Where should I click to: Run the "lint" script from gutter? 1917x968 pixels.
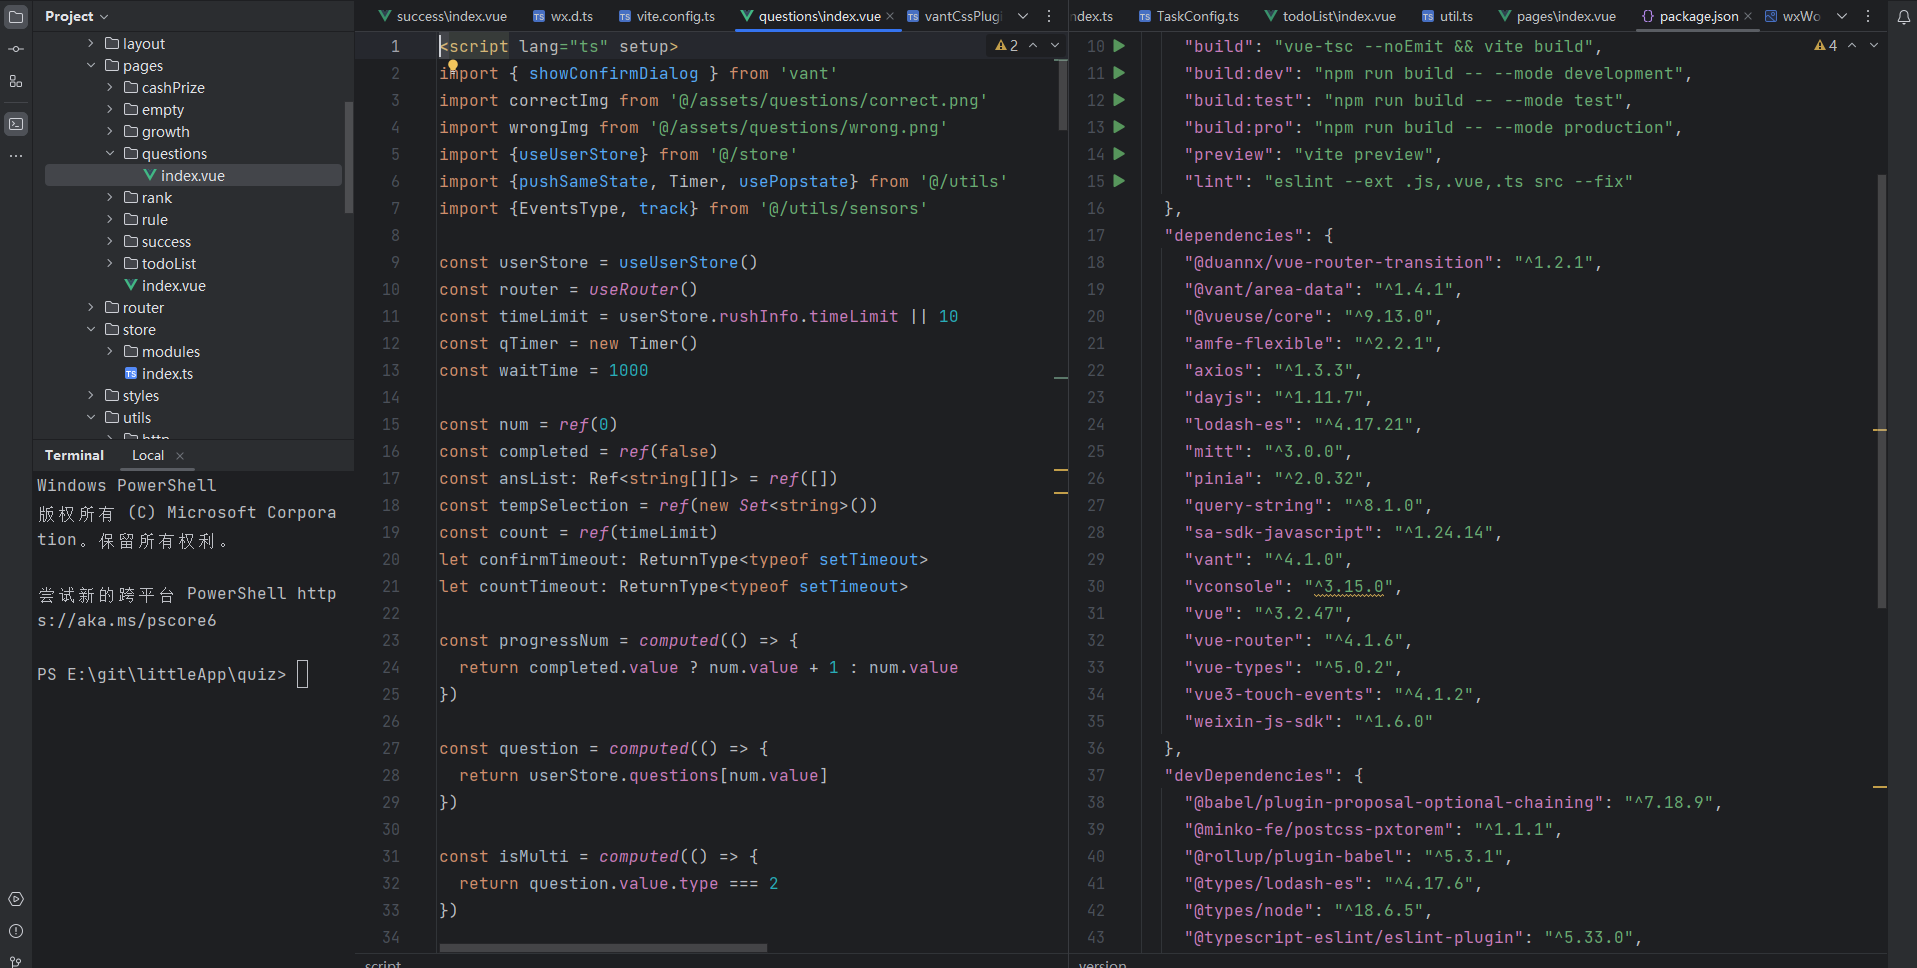(x=1119, y=181)
